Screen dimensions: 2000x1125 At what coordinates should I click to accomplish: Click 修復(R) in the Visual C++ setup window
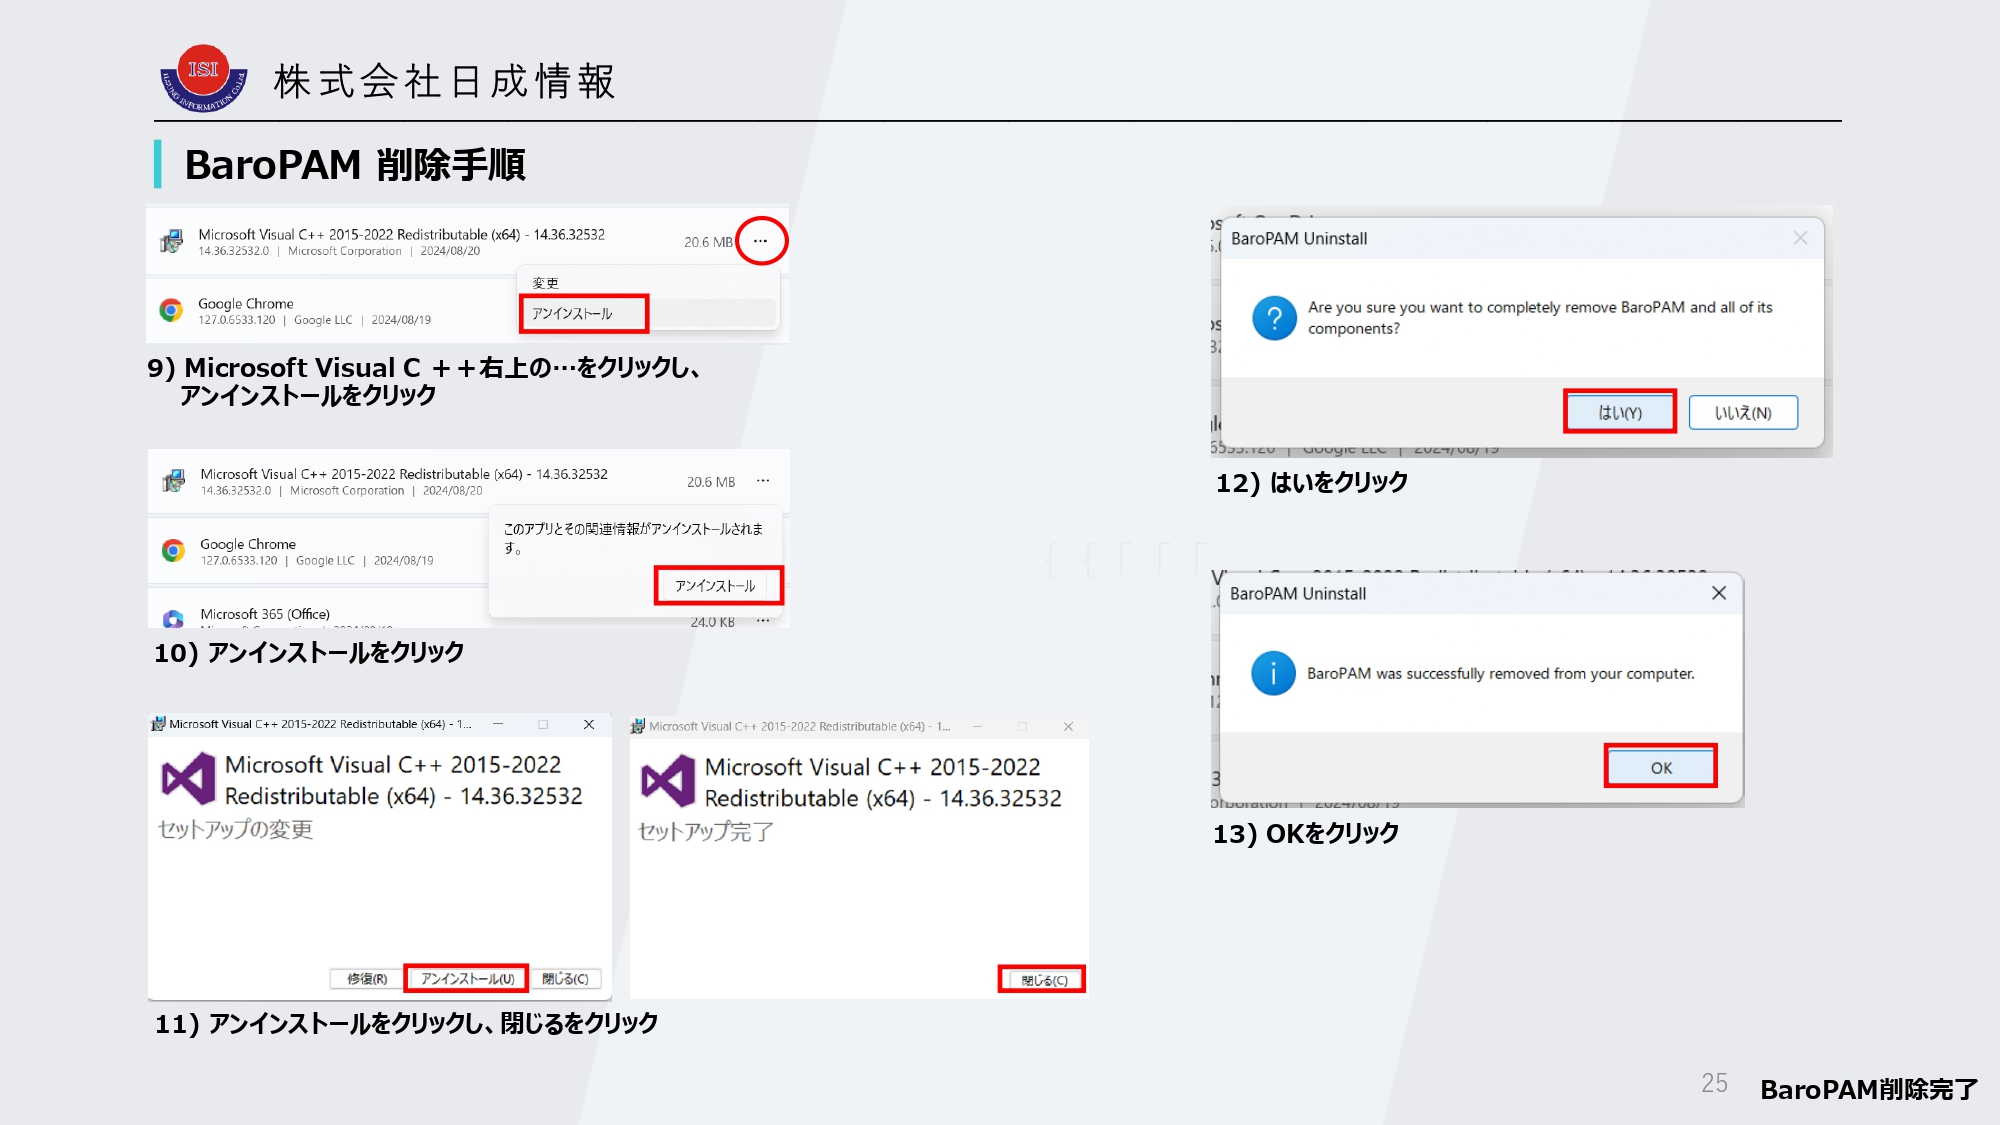point(367,979)
